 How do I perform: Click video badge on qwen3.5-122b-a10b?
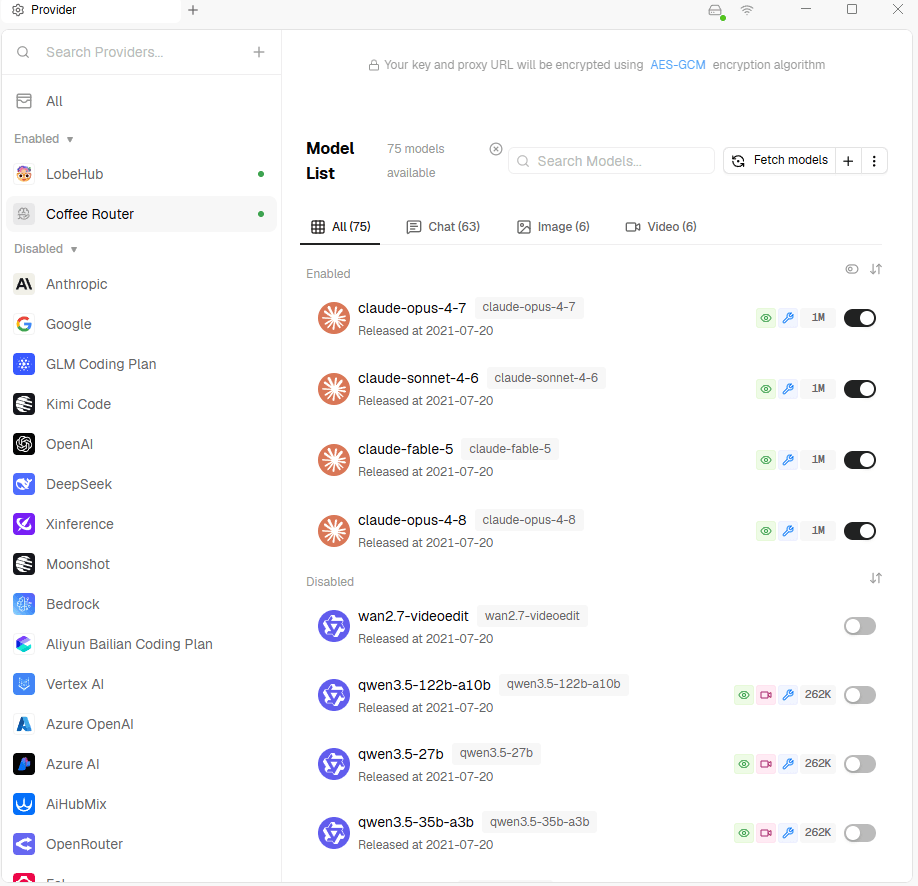point(765,695)
